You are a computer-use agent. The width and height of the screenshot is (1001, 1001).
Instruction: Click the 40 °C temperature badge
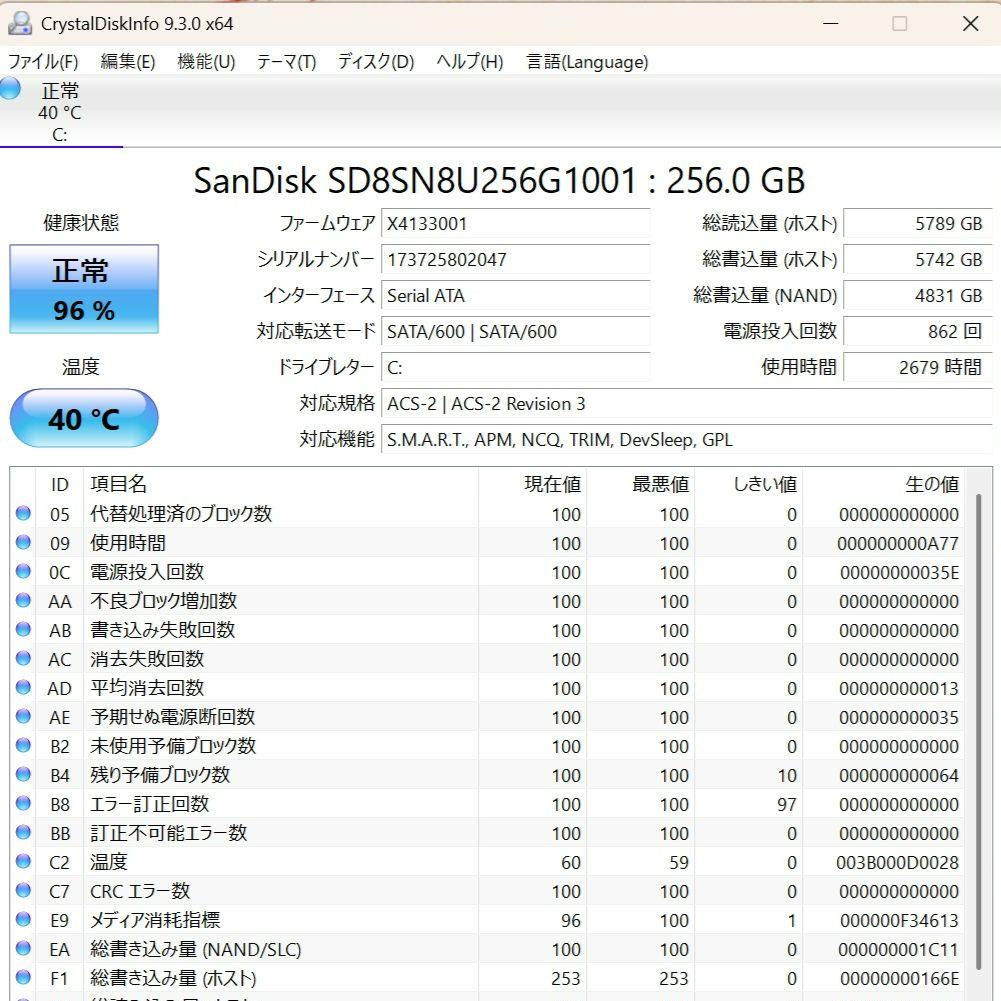83,418
